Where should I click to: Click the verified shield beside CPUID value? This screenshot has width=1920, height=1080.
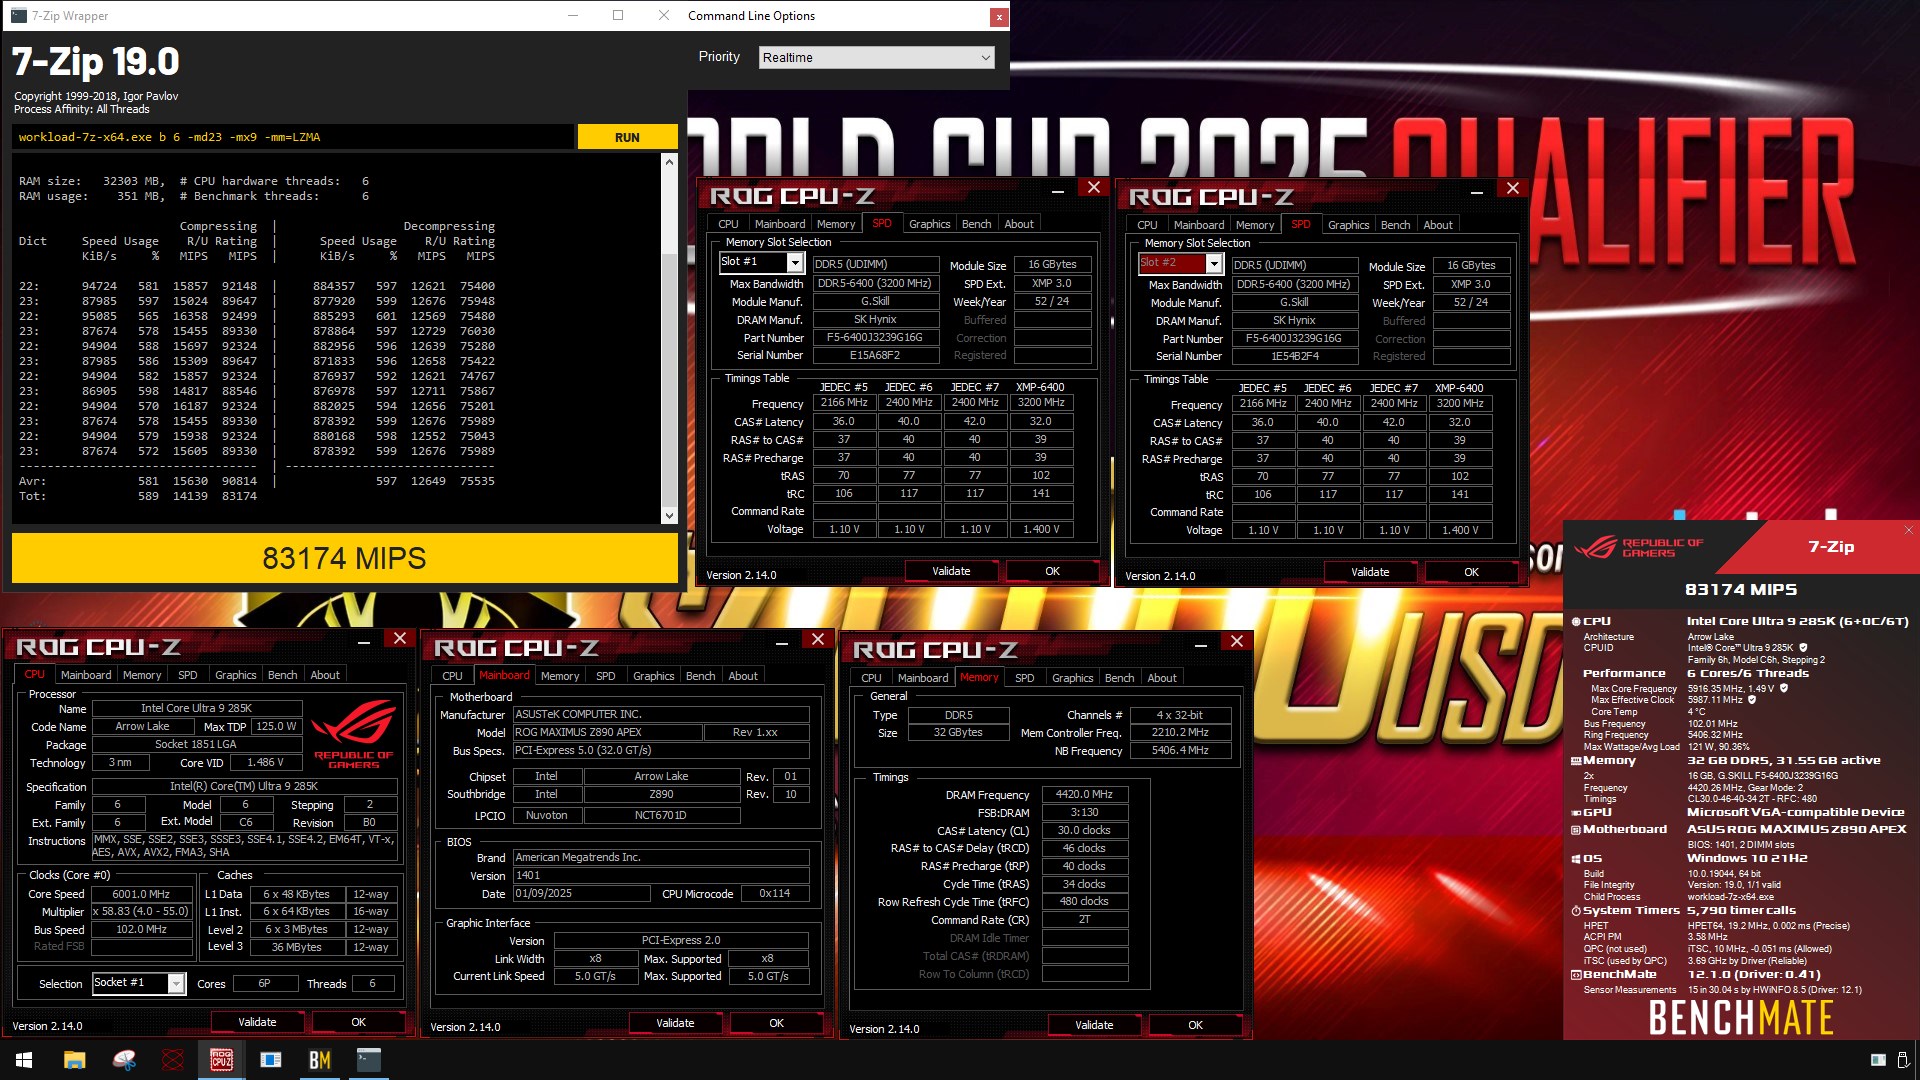pos(1803,648)
